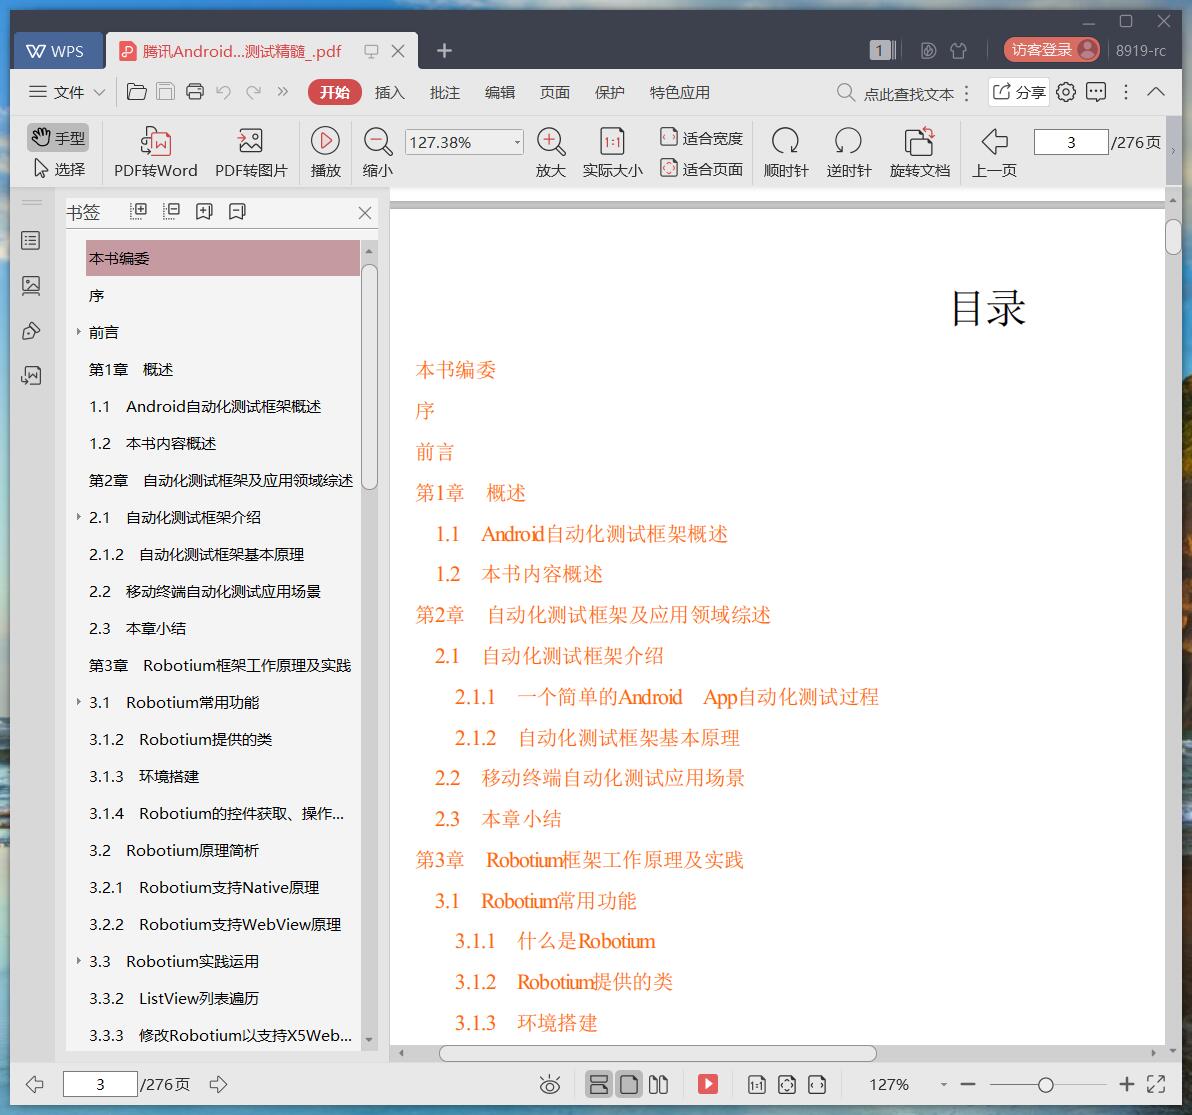Click the text search box
Image resolution: width=1192 pixels, height=1115 pixels.
click(x=896, y=93)
